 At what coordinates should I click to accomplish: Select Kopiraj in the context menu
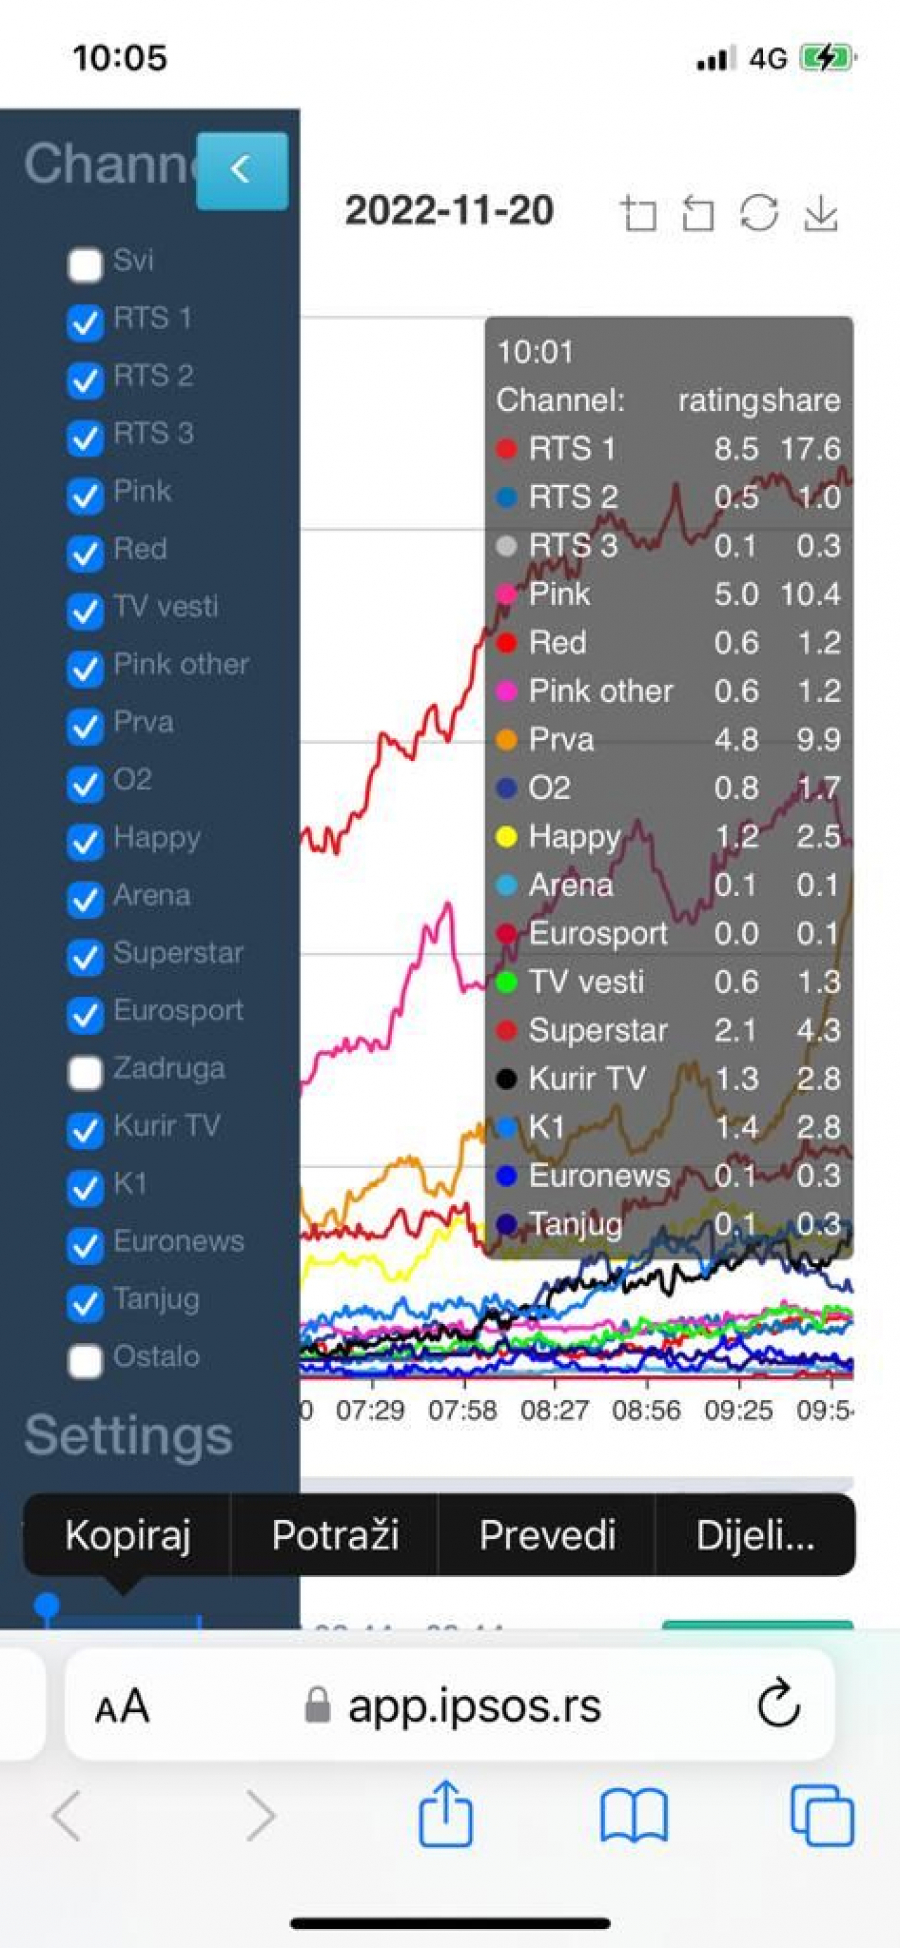(128, 1535)
